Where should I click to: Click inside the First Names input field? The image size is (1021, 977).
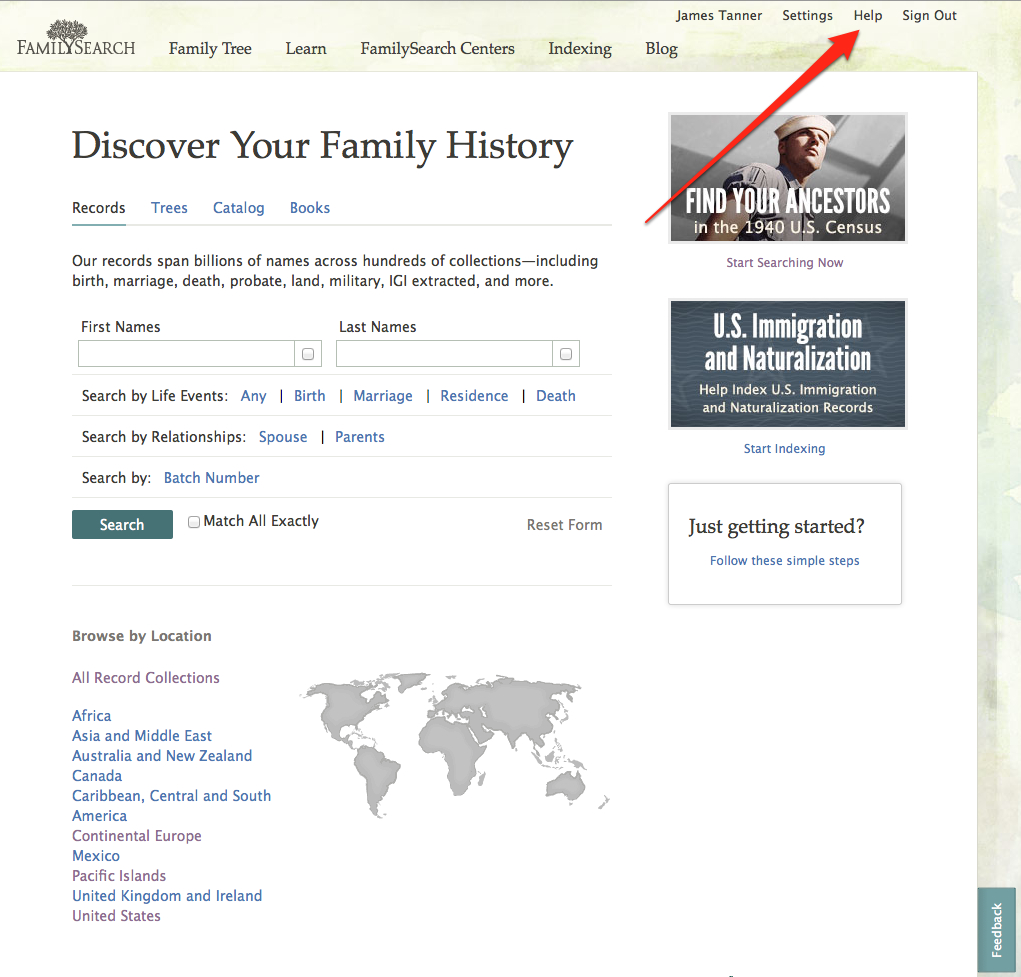pos(186,353)
